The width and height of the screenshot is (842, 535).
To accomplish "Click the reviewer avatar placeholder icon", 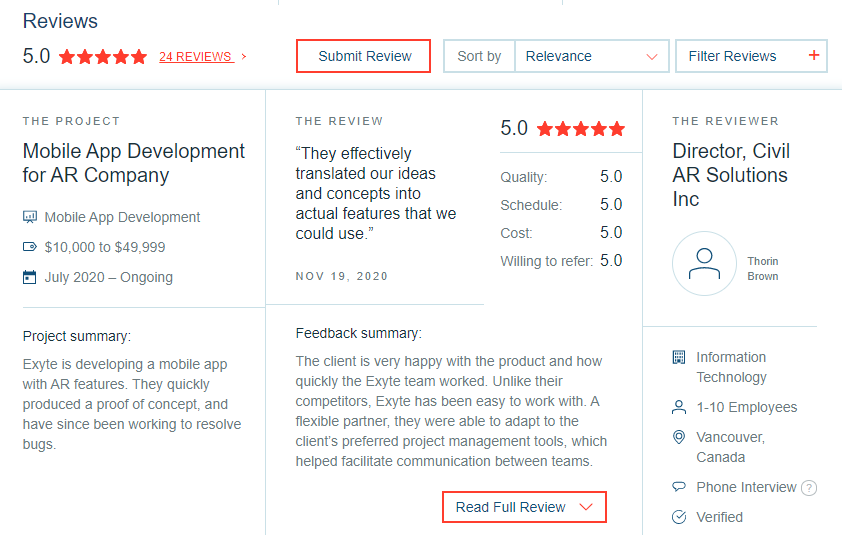I will click(x=704, y=263).
